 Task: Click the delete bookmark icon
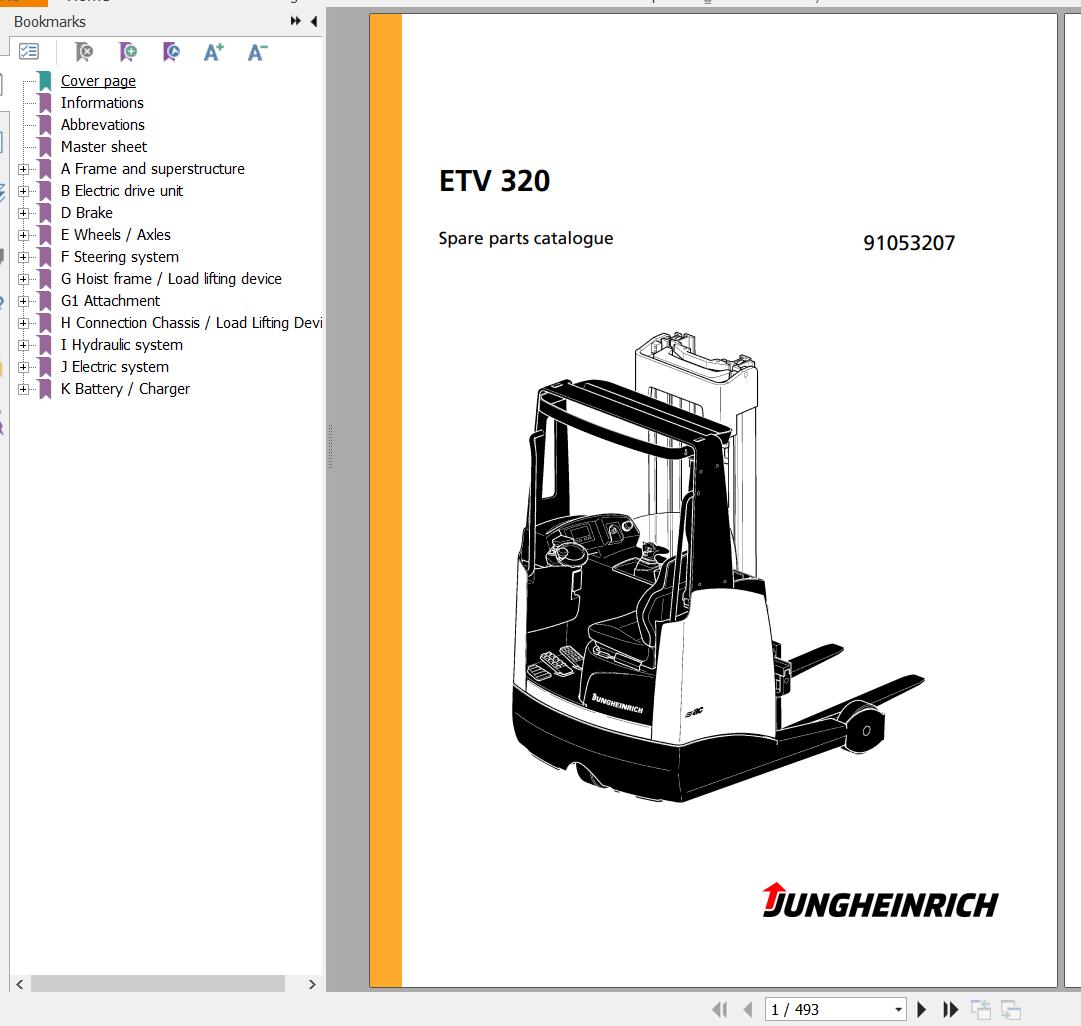[84, 52]
